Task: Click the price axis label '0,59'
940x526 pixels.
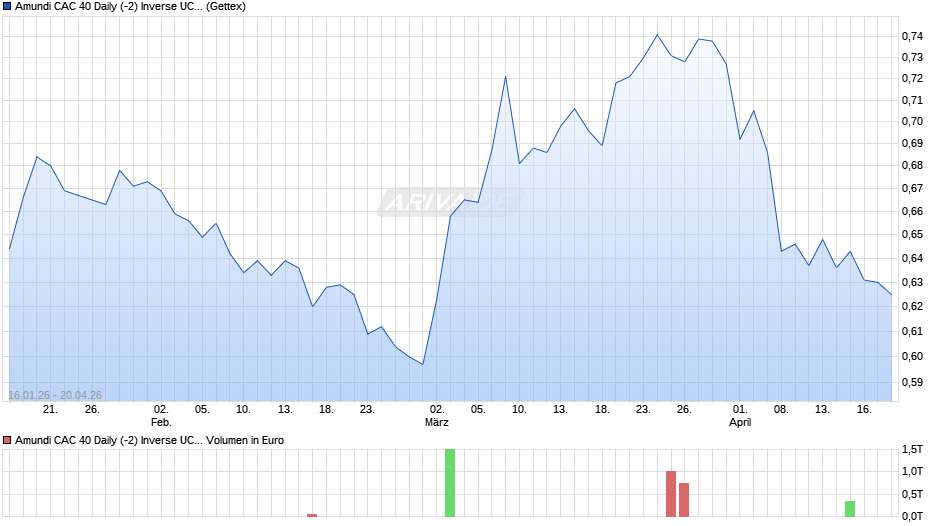Action: pyautogui.click(x=912, y=382)
